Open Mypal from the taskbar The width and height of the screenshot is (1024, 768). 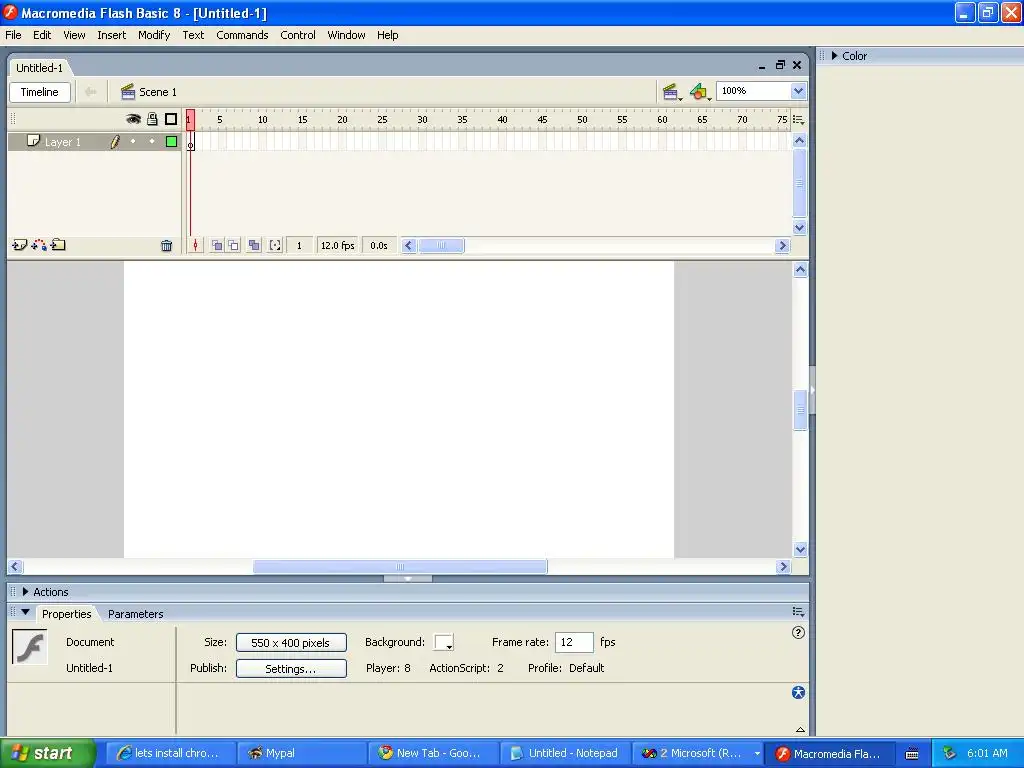click(x=301, y=753)
